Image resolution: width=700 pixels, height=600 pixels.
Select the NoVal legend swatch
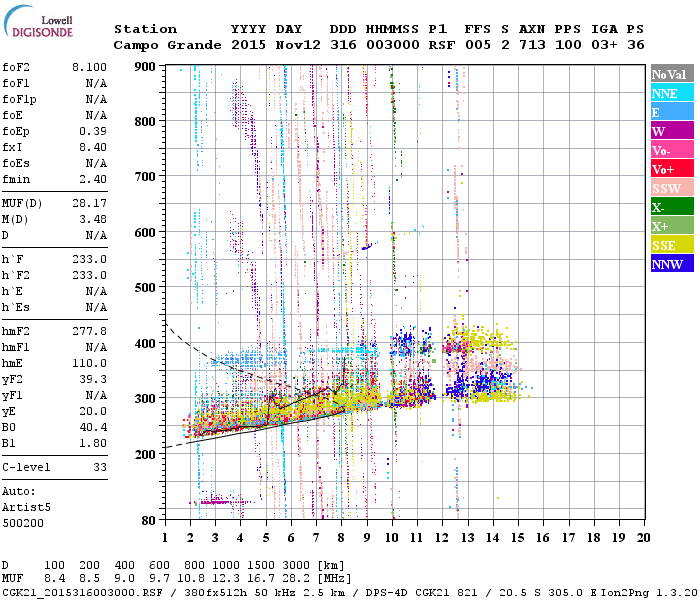[x=672, y=74]
